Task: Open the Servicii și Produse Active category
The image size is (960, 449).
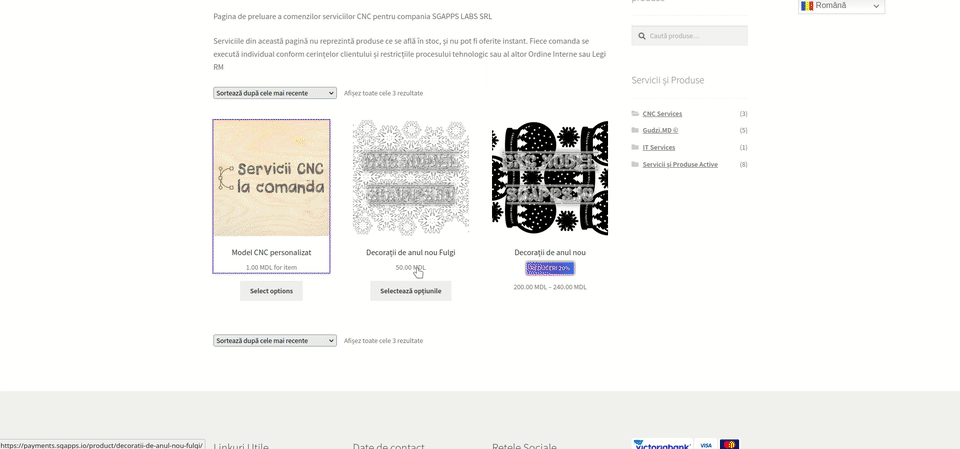Action: [x=680, y=165]
